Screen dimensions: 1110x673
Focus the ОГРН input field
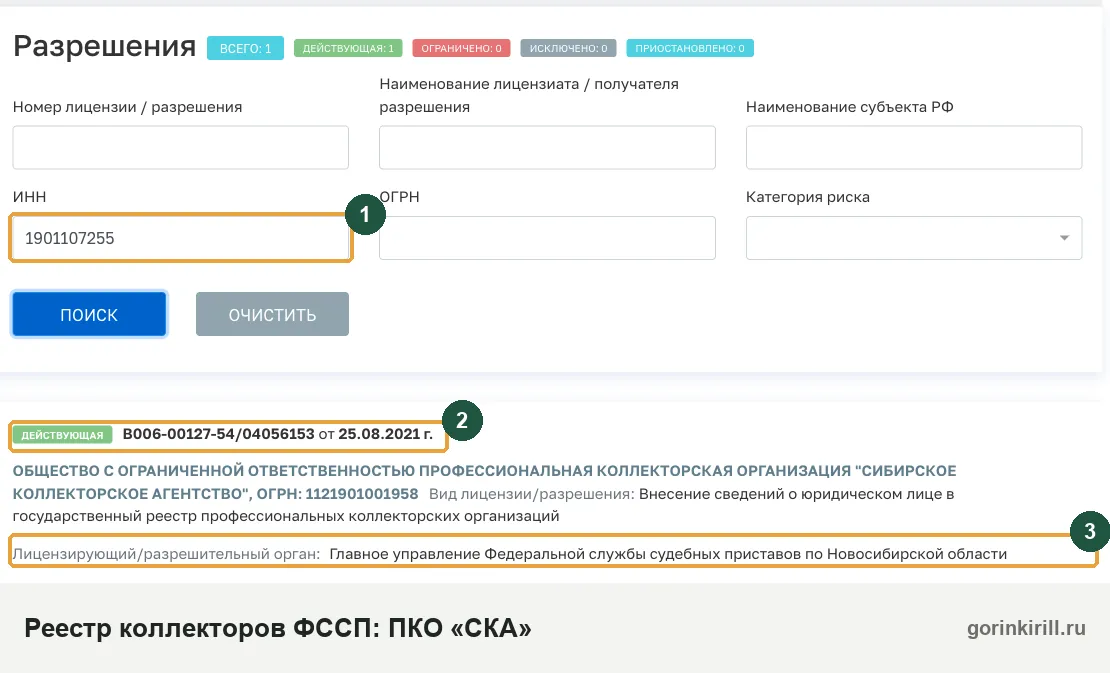(x=547, y=238)
